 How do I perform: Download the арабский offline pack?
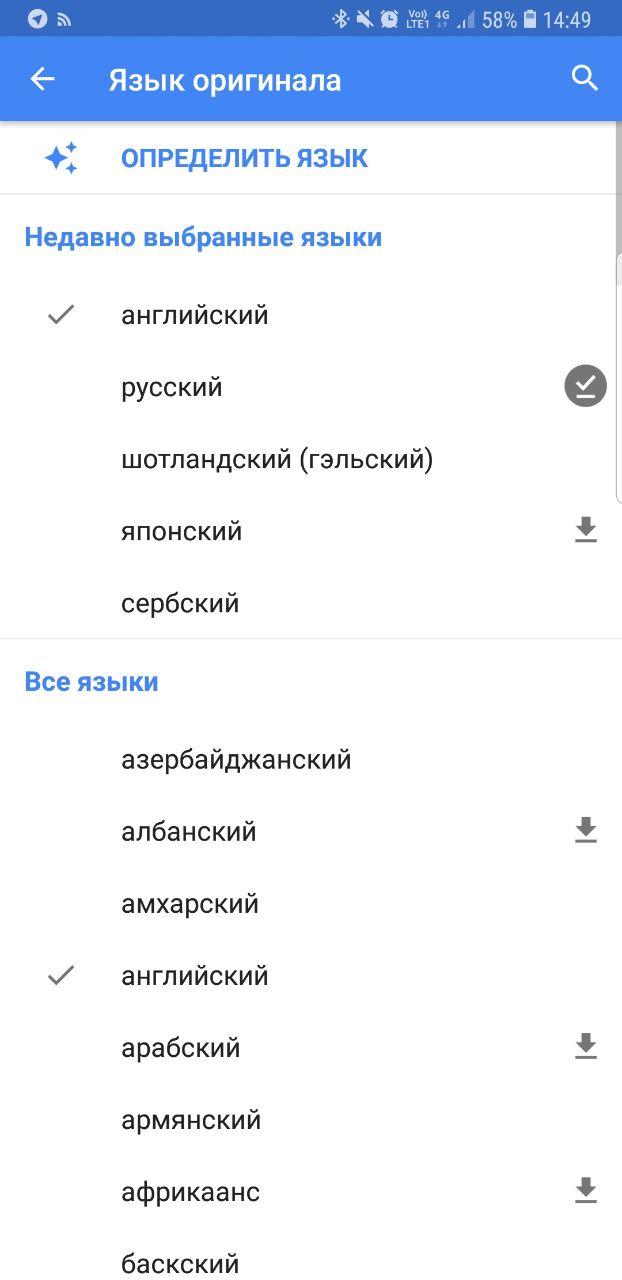click(586, 1047)
